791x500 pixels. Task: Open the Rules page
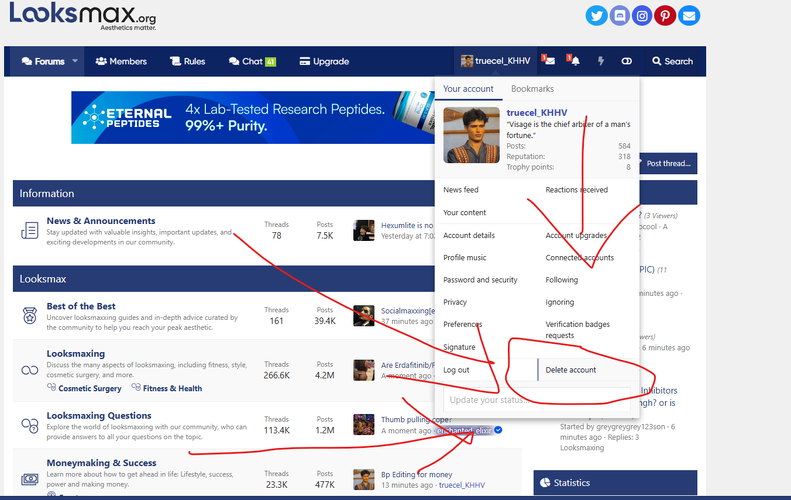pos(188,61)
